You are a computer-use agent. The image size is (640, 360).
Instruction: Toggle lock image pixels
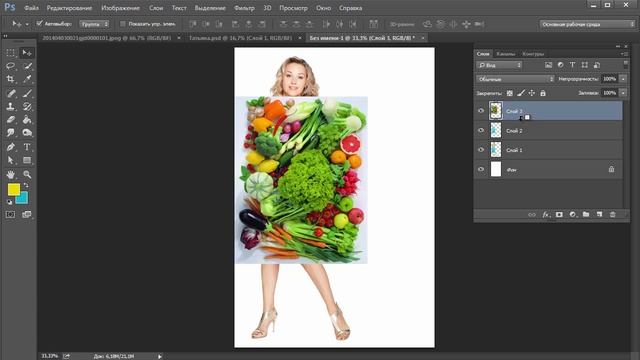[521, 93]
